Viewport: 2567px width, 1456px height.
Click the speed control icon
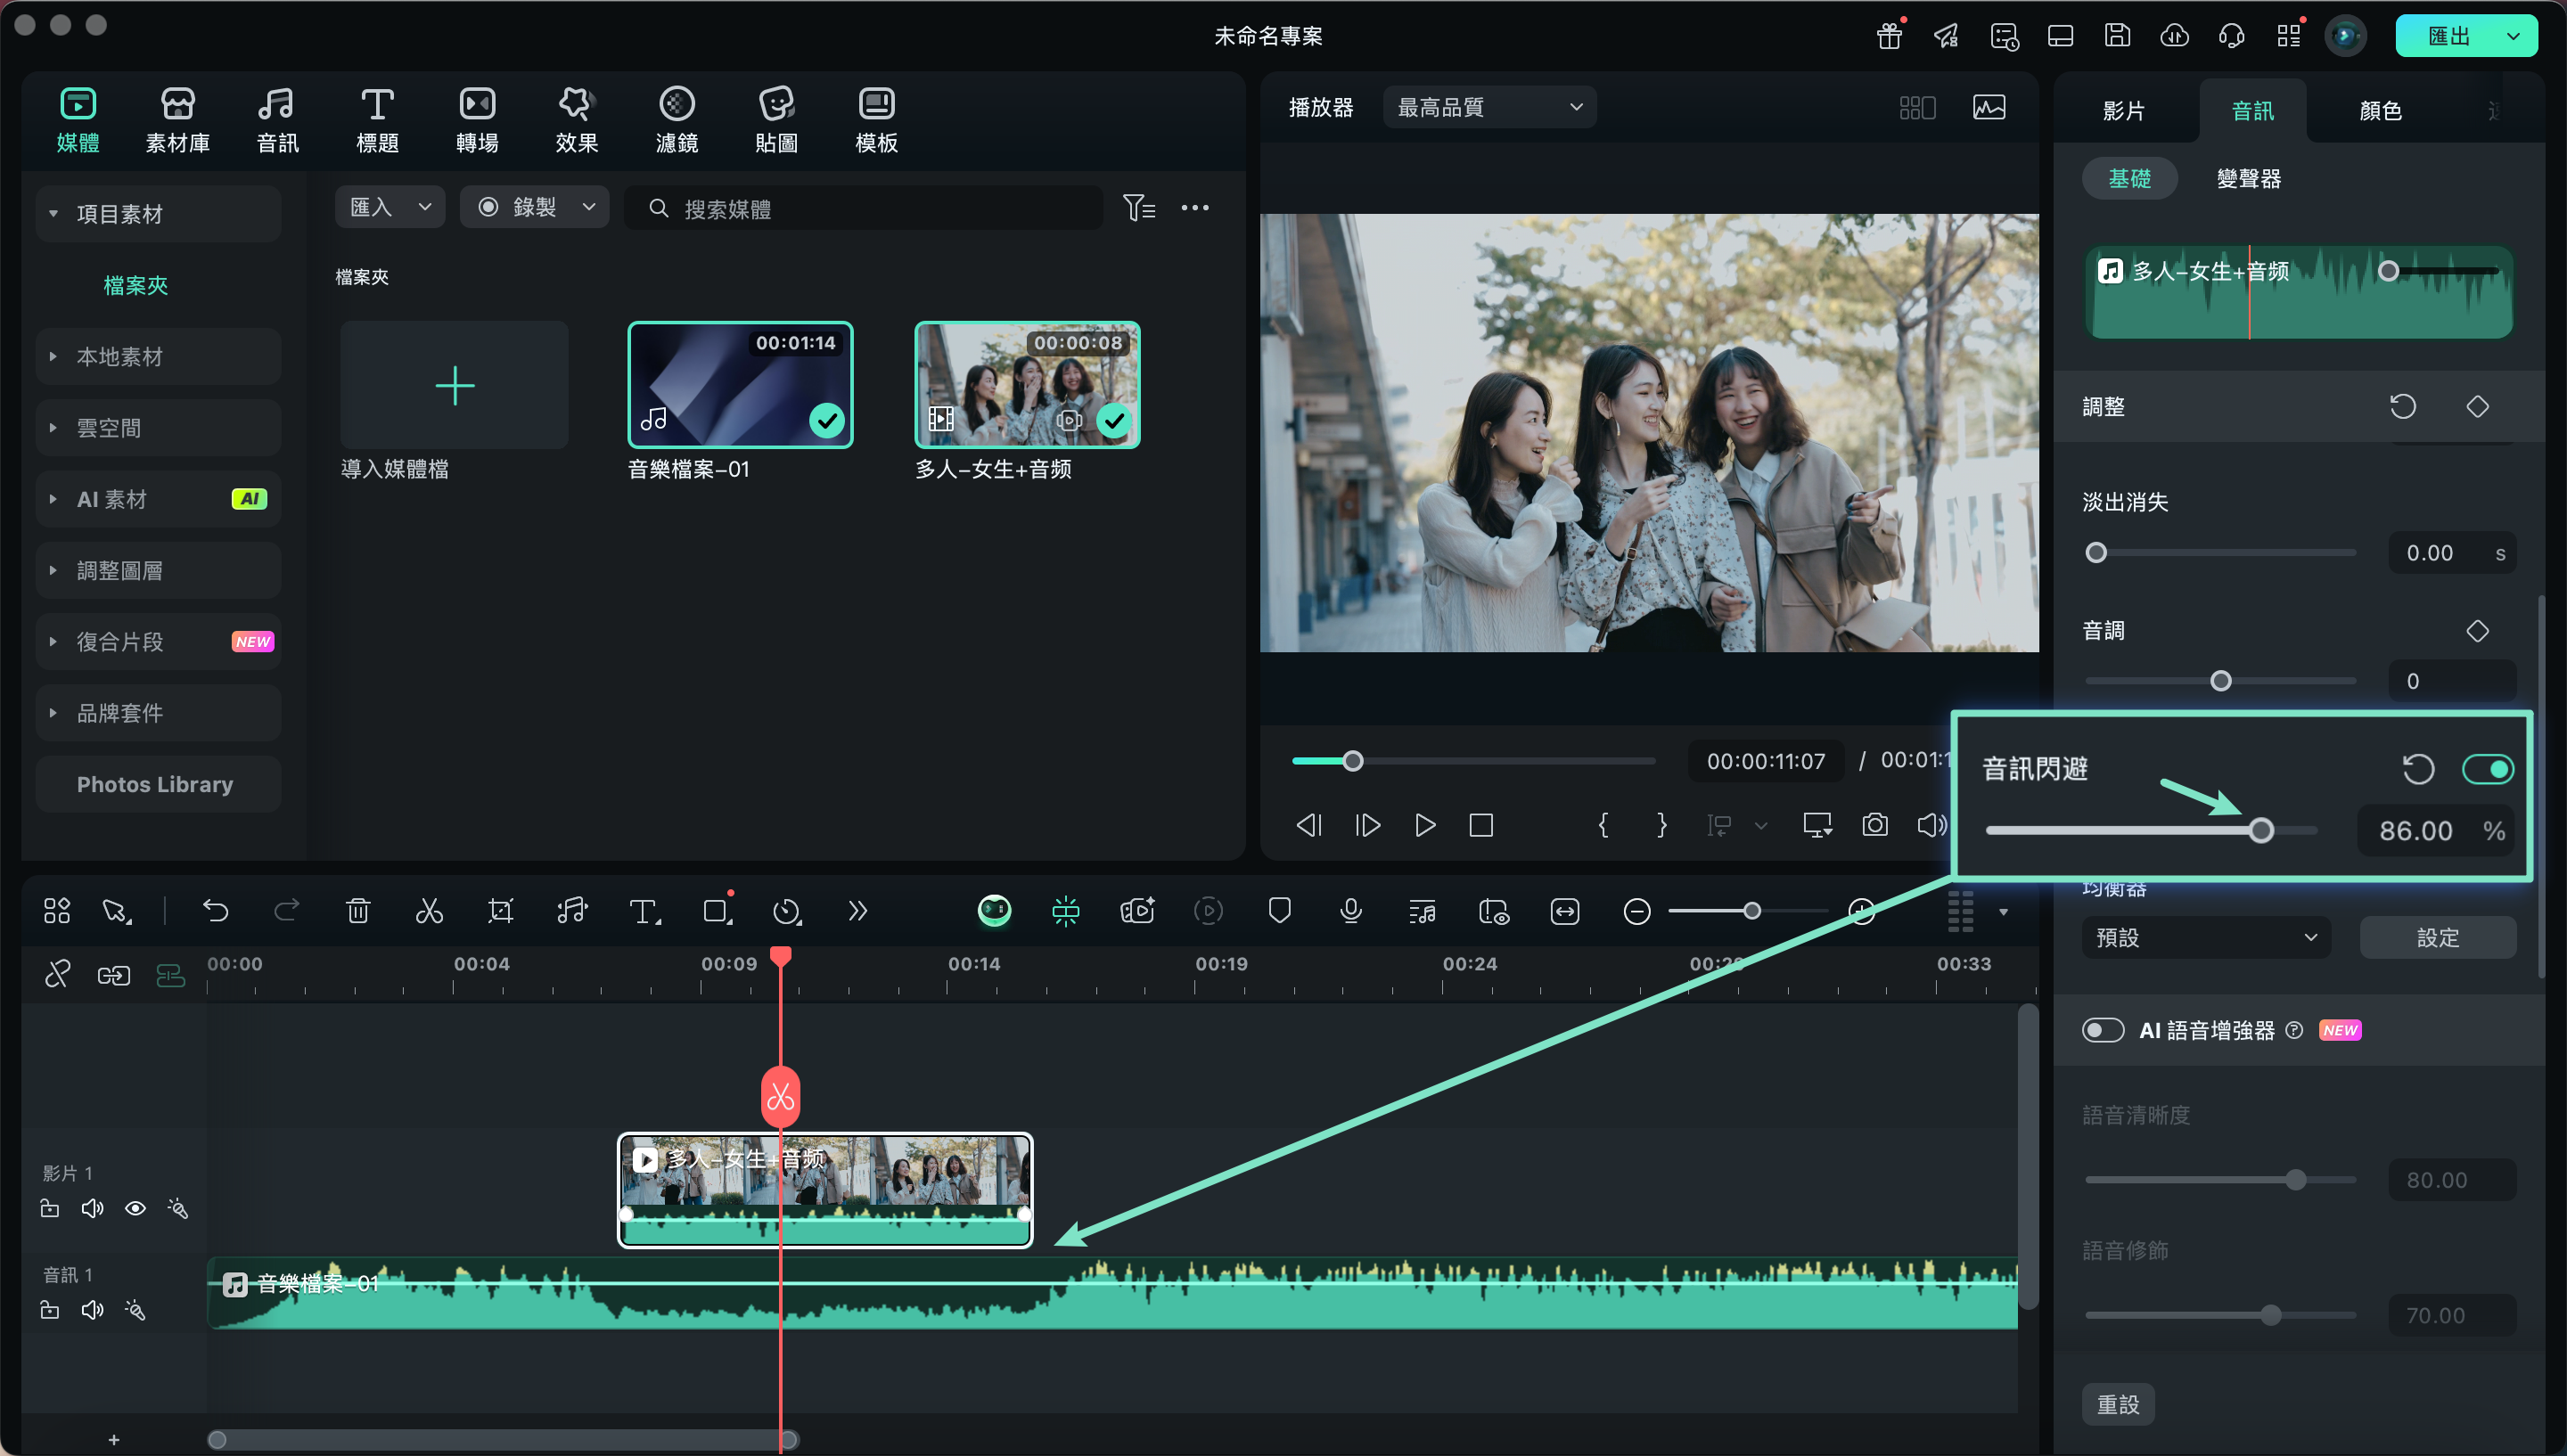tap(787, 911)
